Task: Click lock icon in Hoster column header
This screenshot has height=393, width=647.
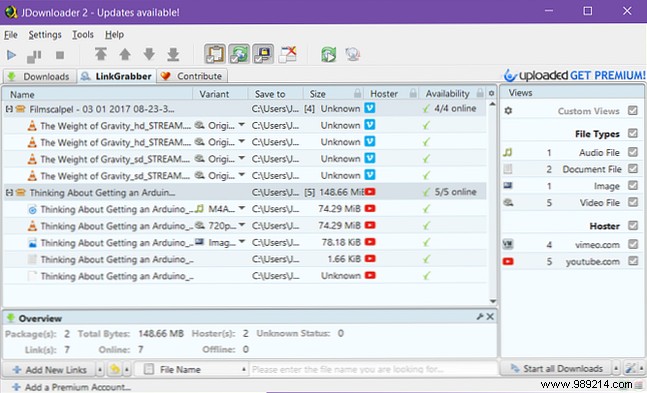Action: click(413, 93)
